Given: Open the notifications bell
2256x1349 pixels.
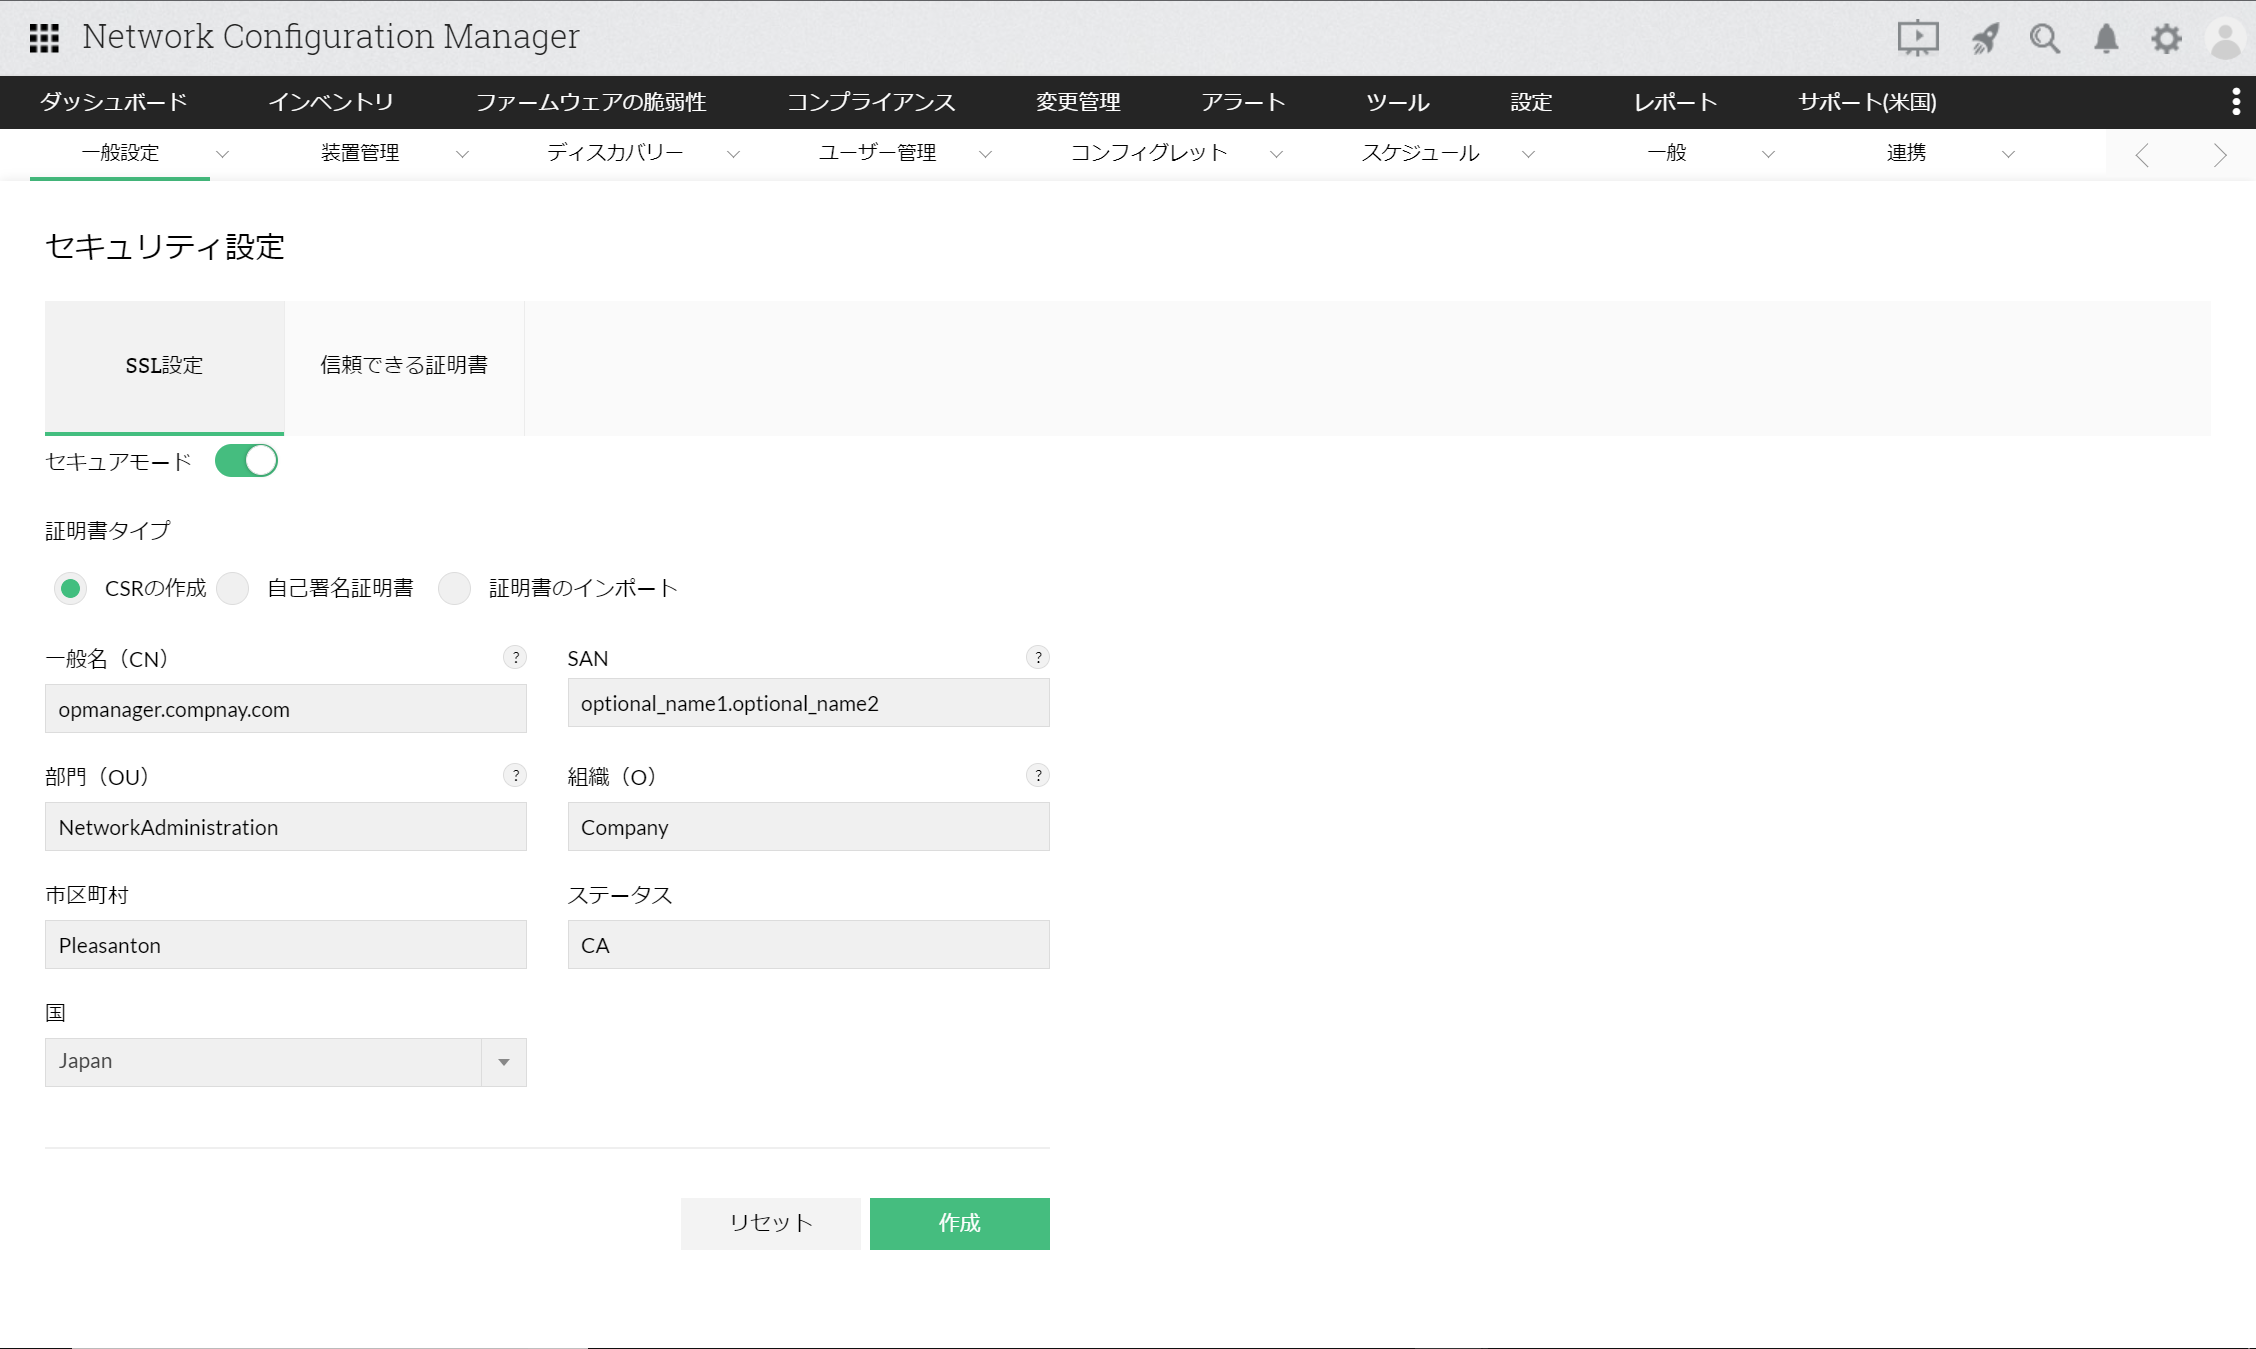Looking at the screenshot, I should tap(2106, 38).
